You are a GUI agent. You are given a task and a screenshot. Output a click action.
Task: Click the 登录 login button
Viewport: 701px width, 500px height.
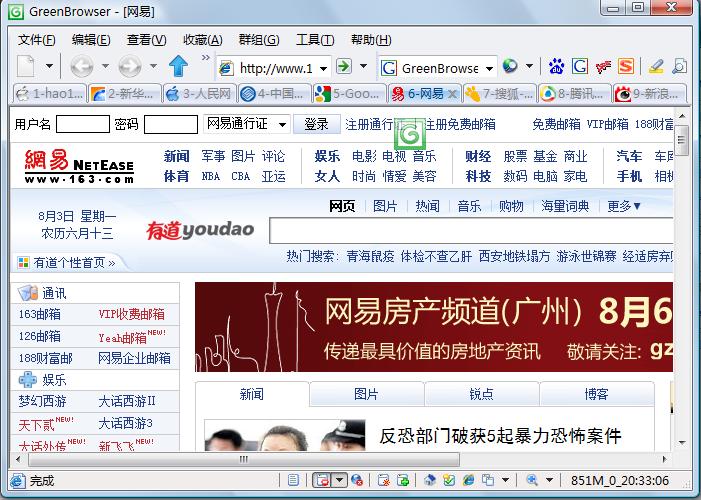coord(317,124)
